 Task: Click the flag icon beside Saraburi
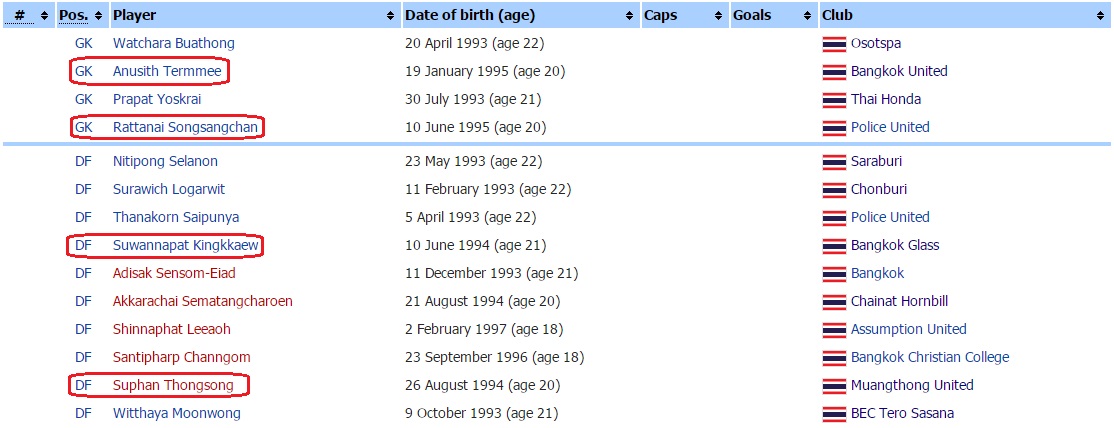tap(834, 162)
